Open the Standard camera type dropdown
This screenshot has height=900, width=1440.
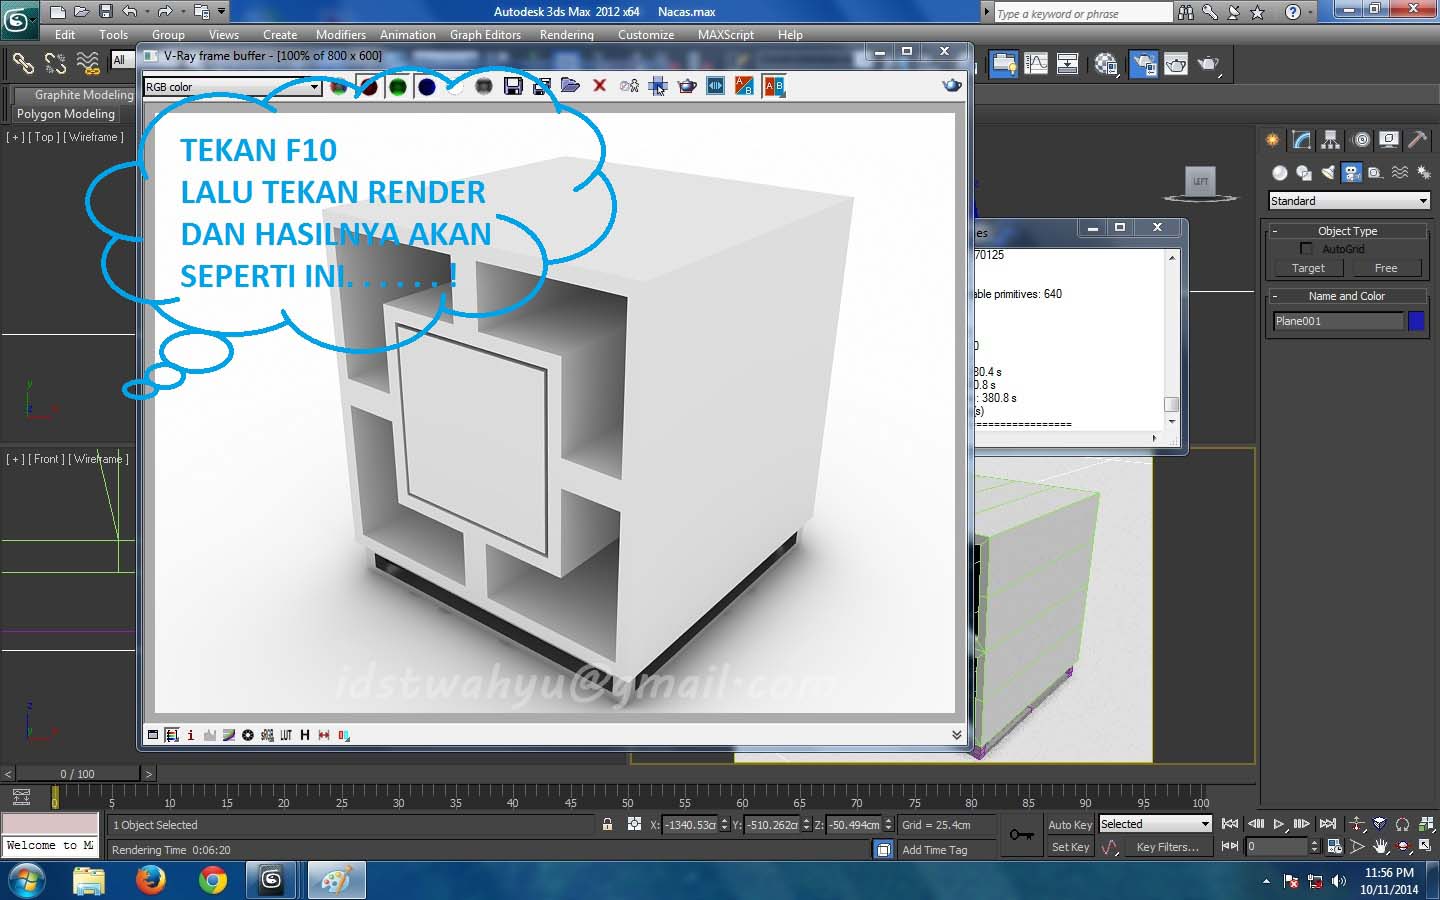point(1349,201)
